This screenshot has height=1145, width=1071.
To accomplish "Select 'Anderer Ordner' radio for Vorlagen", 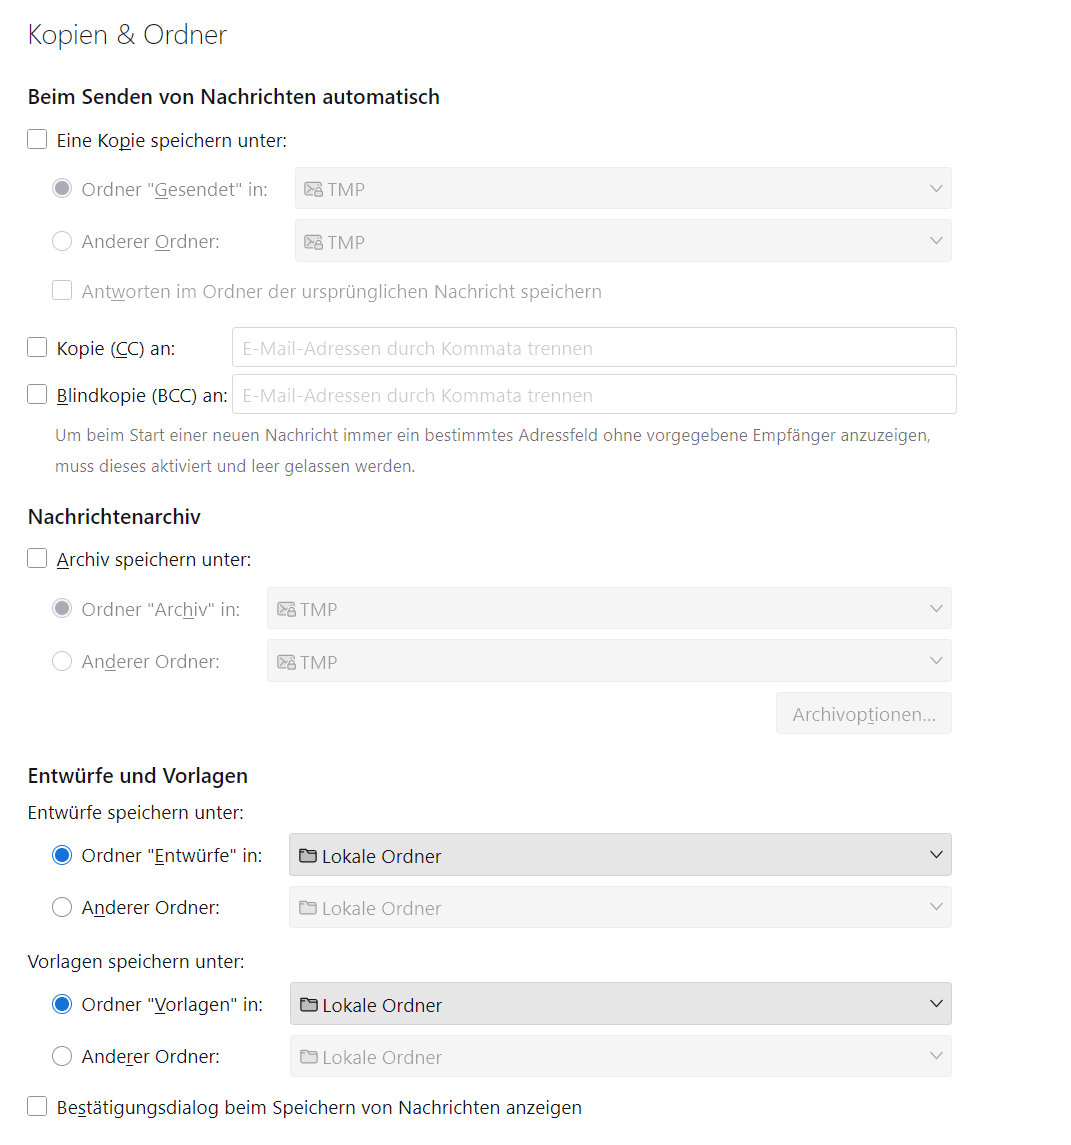I will 62,1057.
